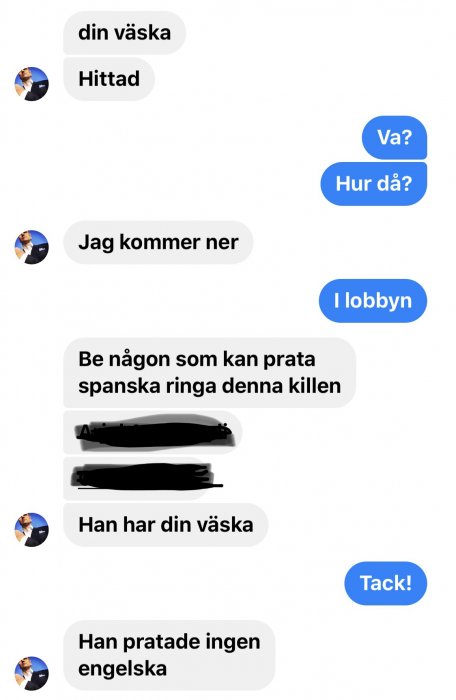This screenshot has height=700, width=456.
Task: Select the 'Han pratade ingen engelska' bubble
Action: click(169, 655)
